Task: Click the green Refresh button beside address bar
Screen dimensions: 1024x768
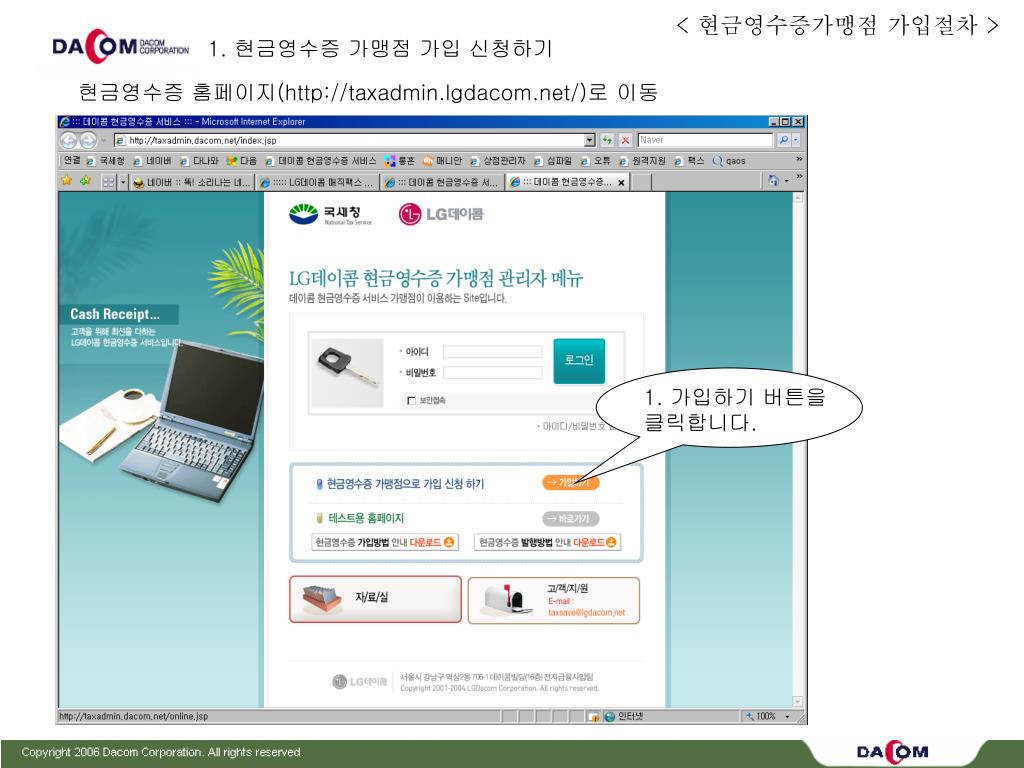Action: 607,140
